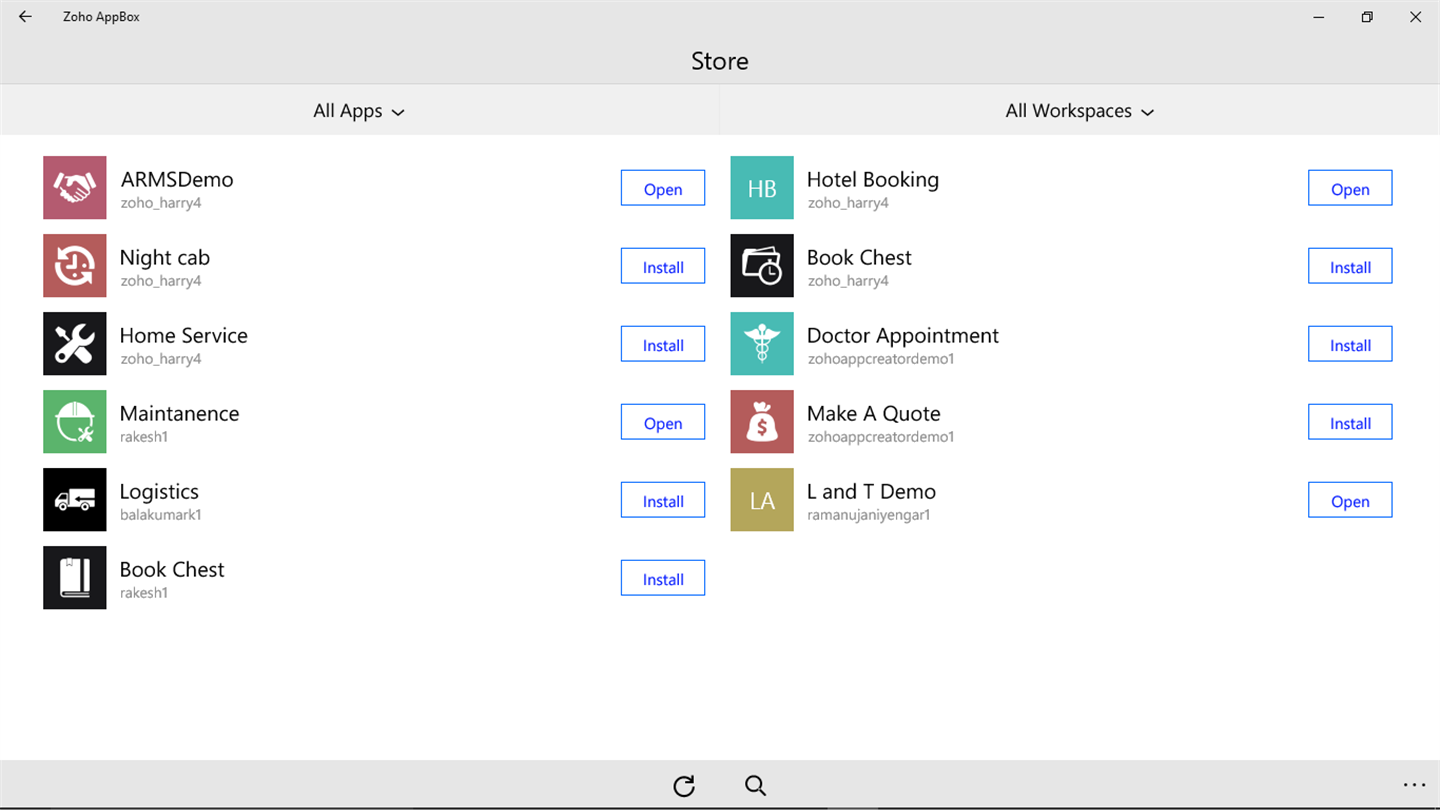Select the Night cab app title
The width and height of the screenshot is (1440, 810).
pyautogui.click(x=165, y=258)
